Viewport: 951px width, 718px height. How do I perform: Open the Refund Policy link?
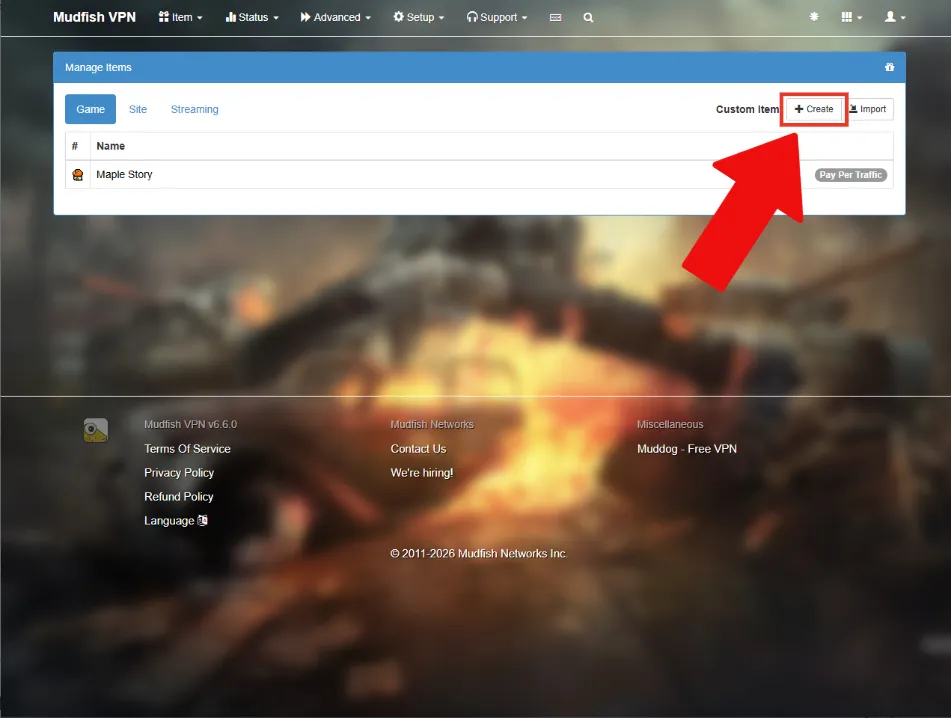point(179,497)
